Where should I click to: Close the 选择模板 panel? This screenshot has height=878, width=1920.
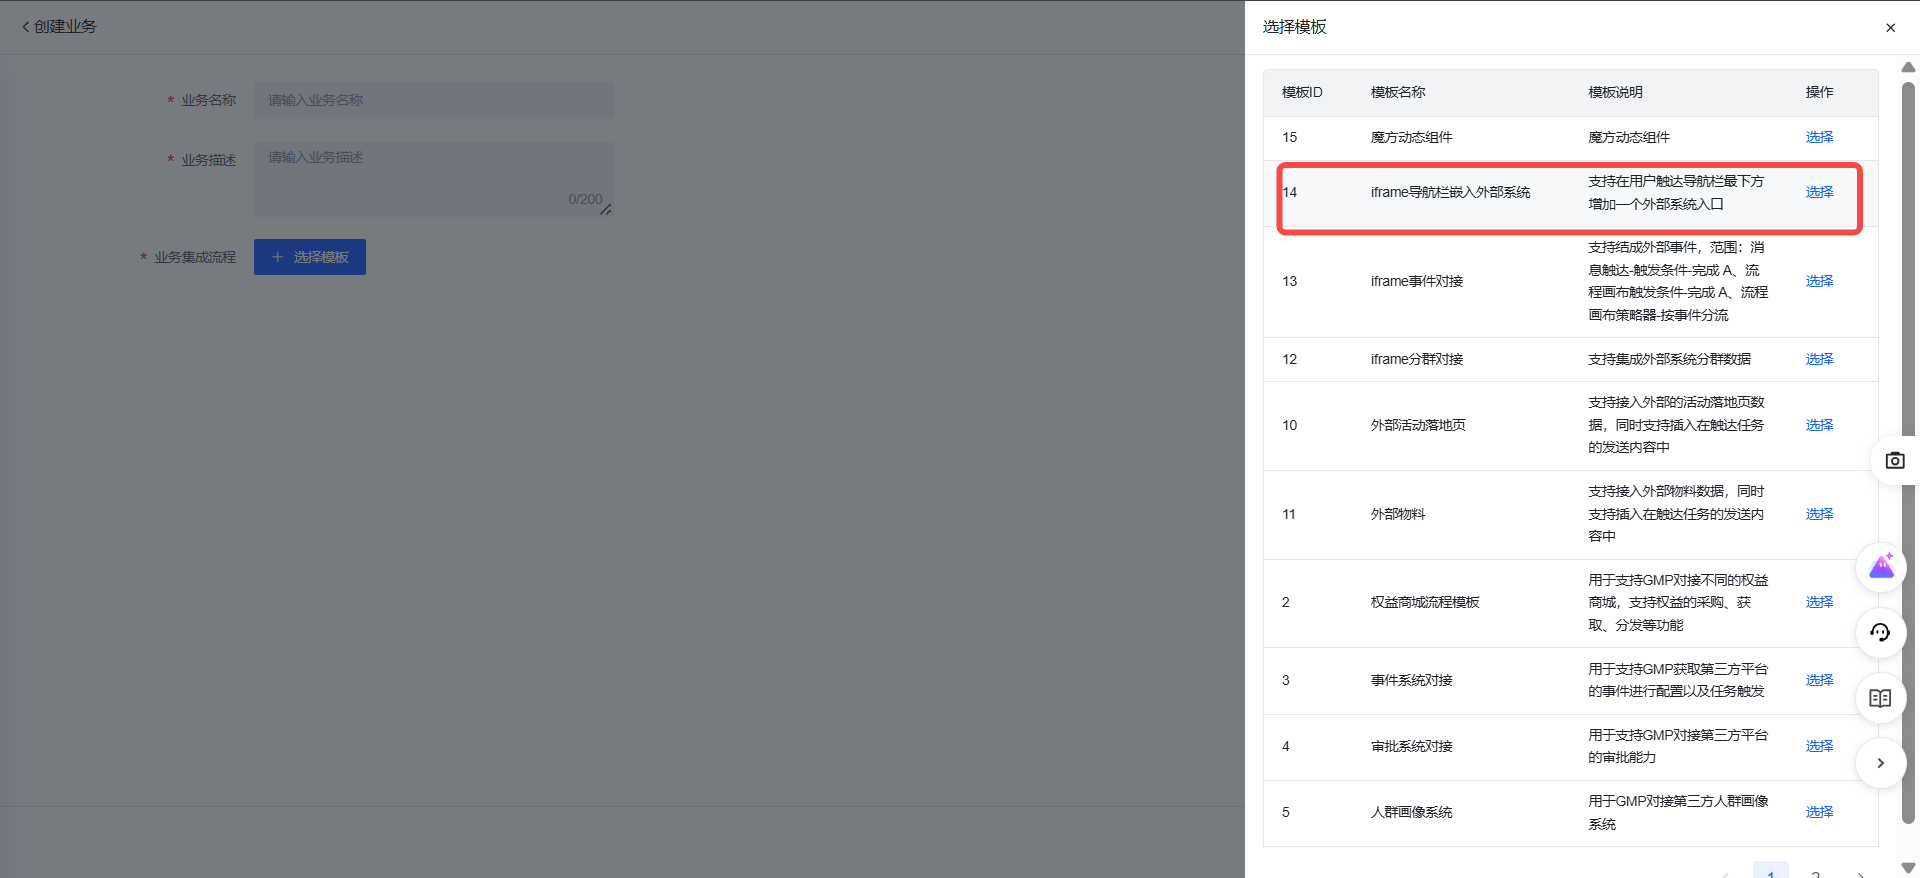pos(1890,28)
